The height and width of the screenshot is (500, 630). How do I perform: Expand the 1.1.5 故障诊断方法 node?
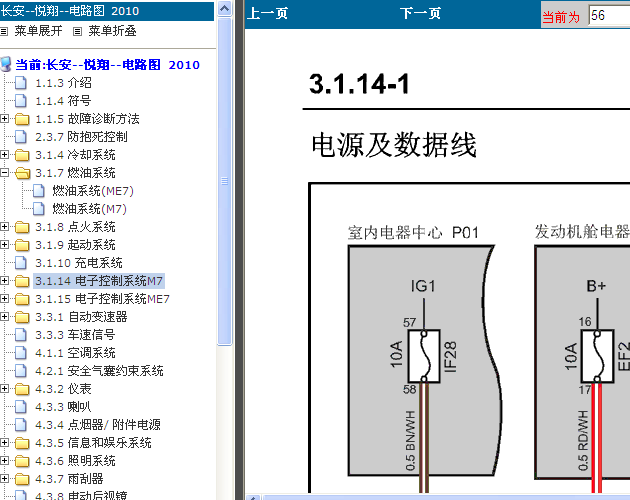click(4, 119)
